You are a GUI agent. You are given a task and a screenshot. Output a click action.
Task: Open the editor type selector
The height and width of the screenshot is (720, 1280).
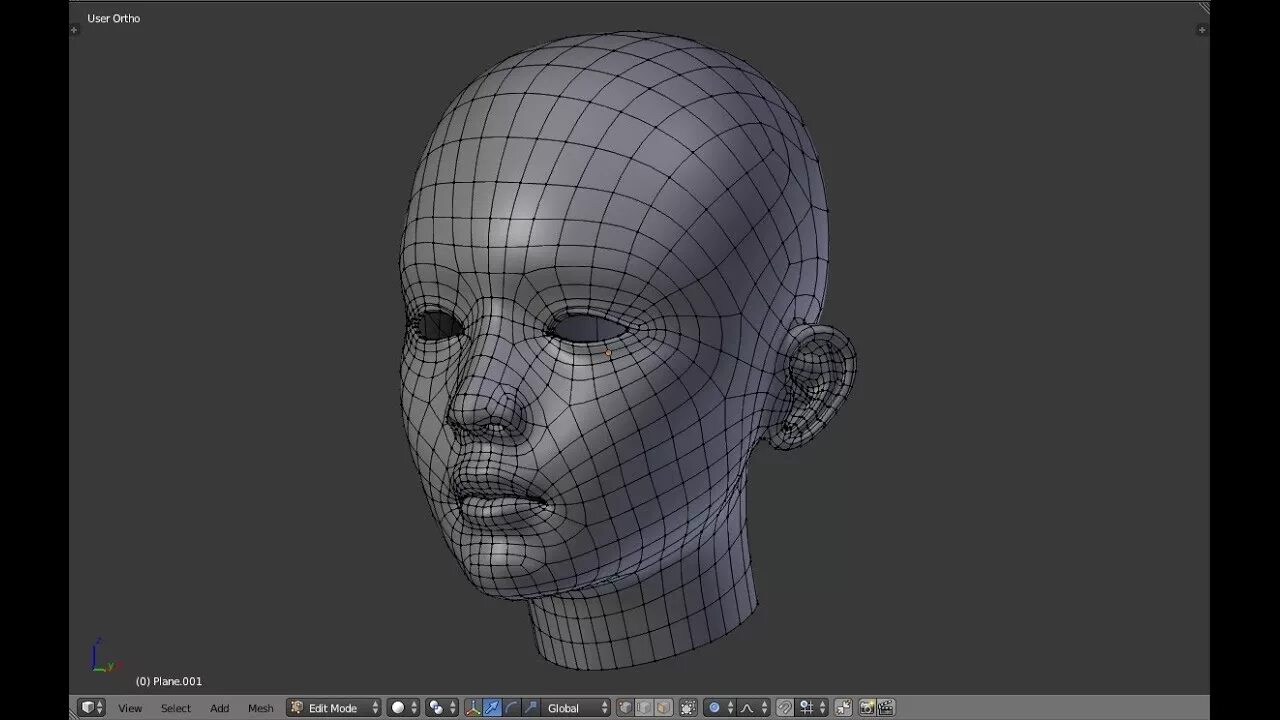pyautogui.click(x=92, y=708)
